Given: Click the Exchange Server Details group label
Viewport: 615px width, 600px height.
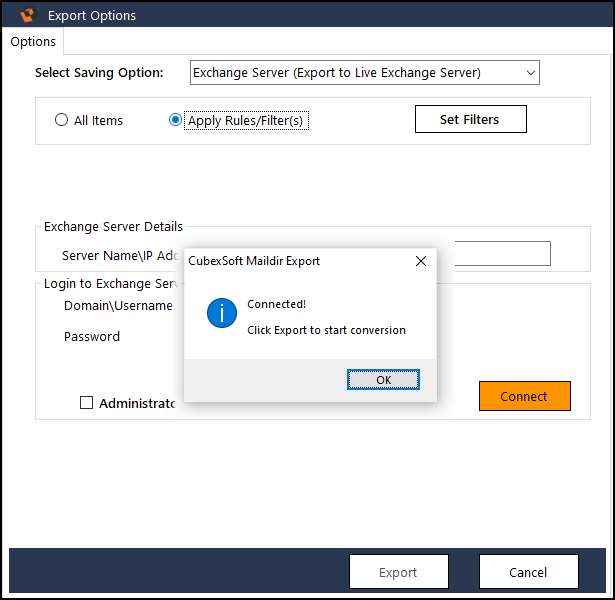Looking at the screenshot, I should tap(113, 227).
